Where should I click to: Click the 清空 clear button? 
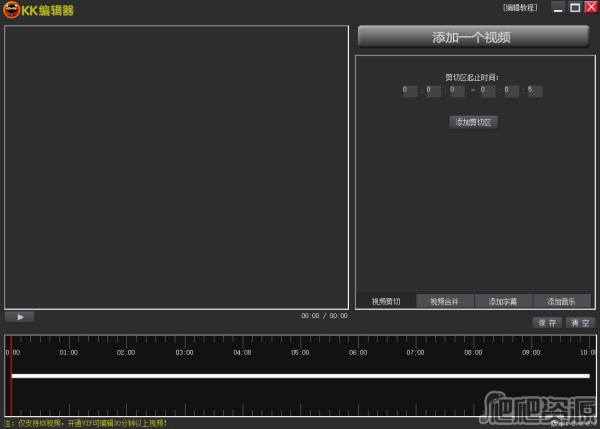580,323
